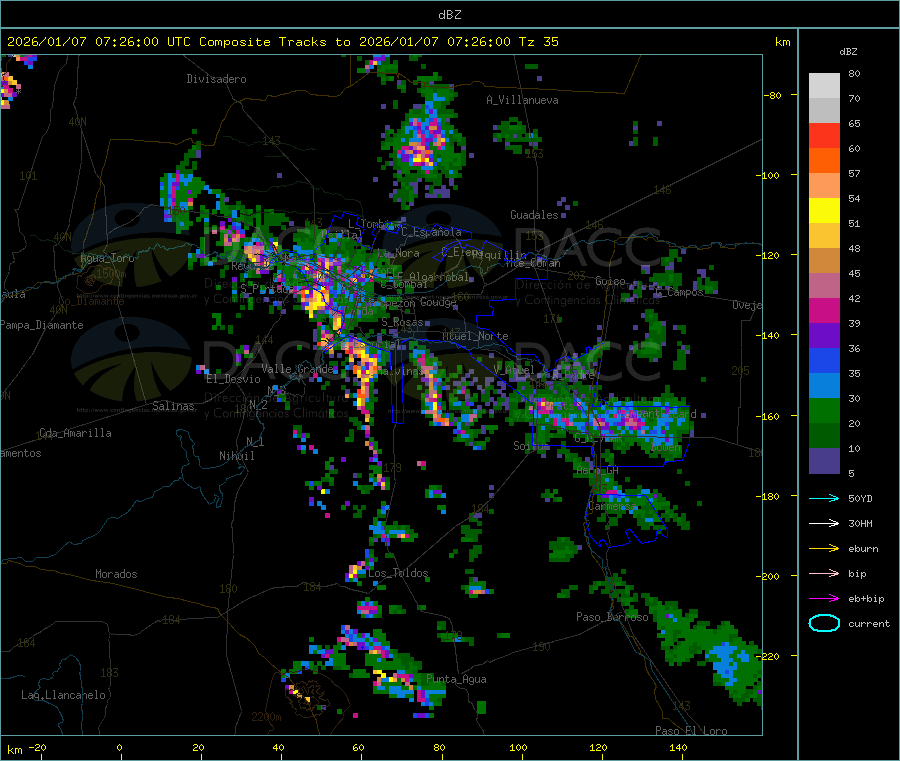This screenshot has width=900, height=761.
Task: Click the 2200m volcano contour label
Action: tap(266, 717)
